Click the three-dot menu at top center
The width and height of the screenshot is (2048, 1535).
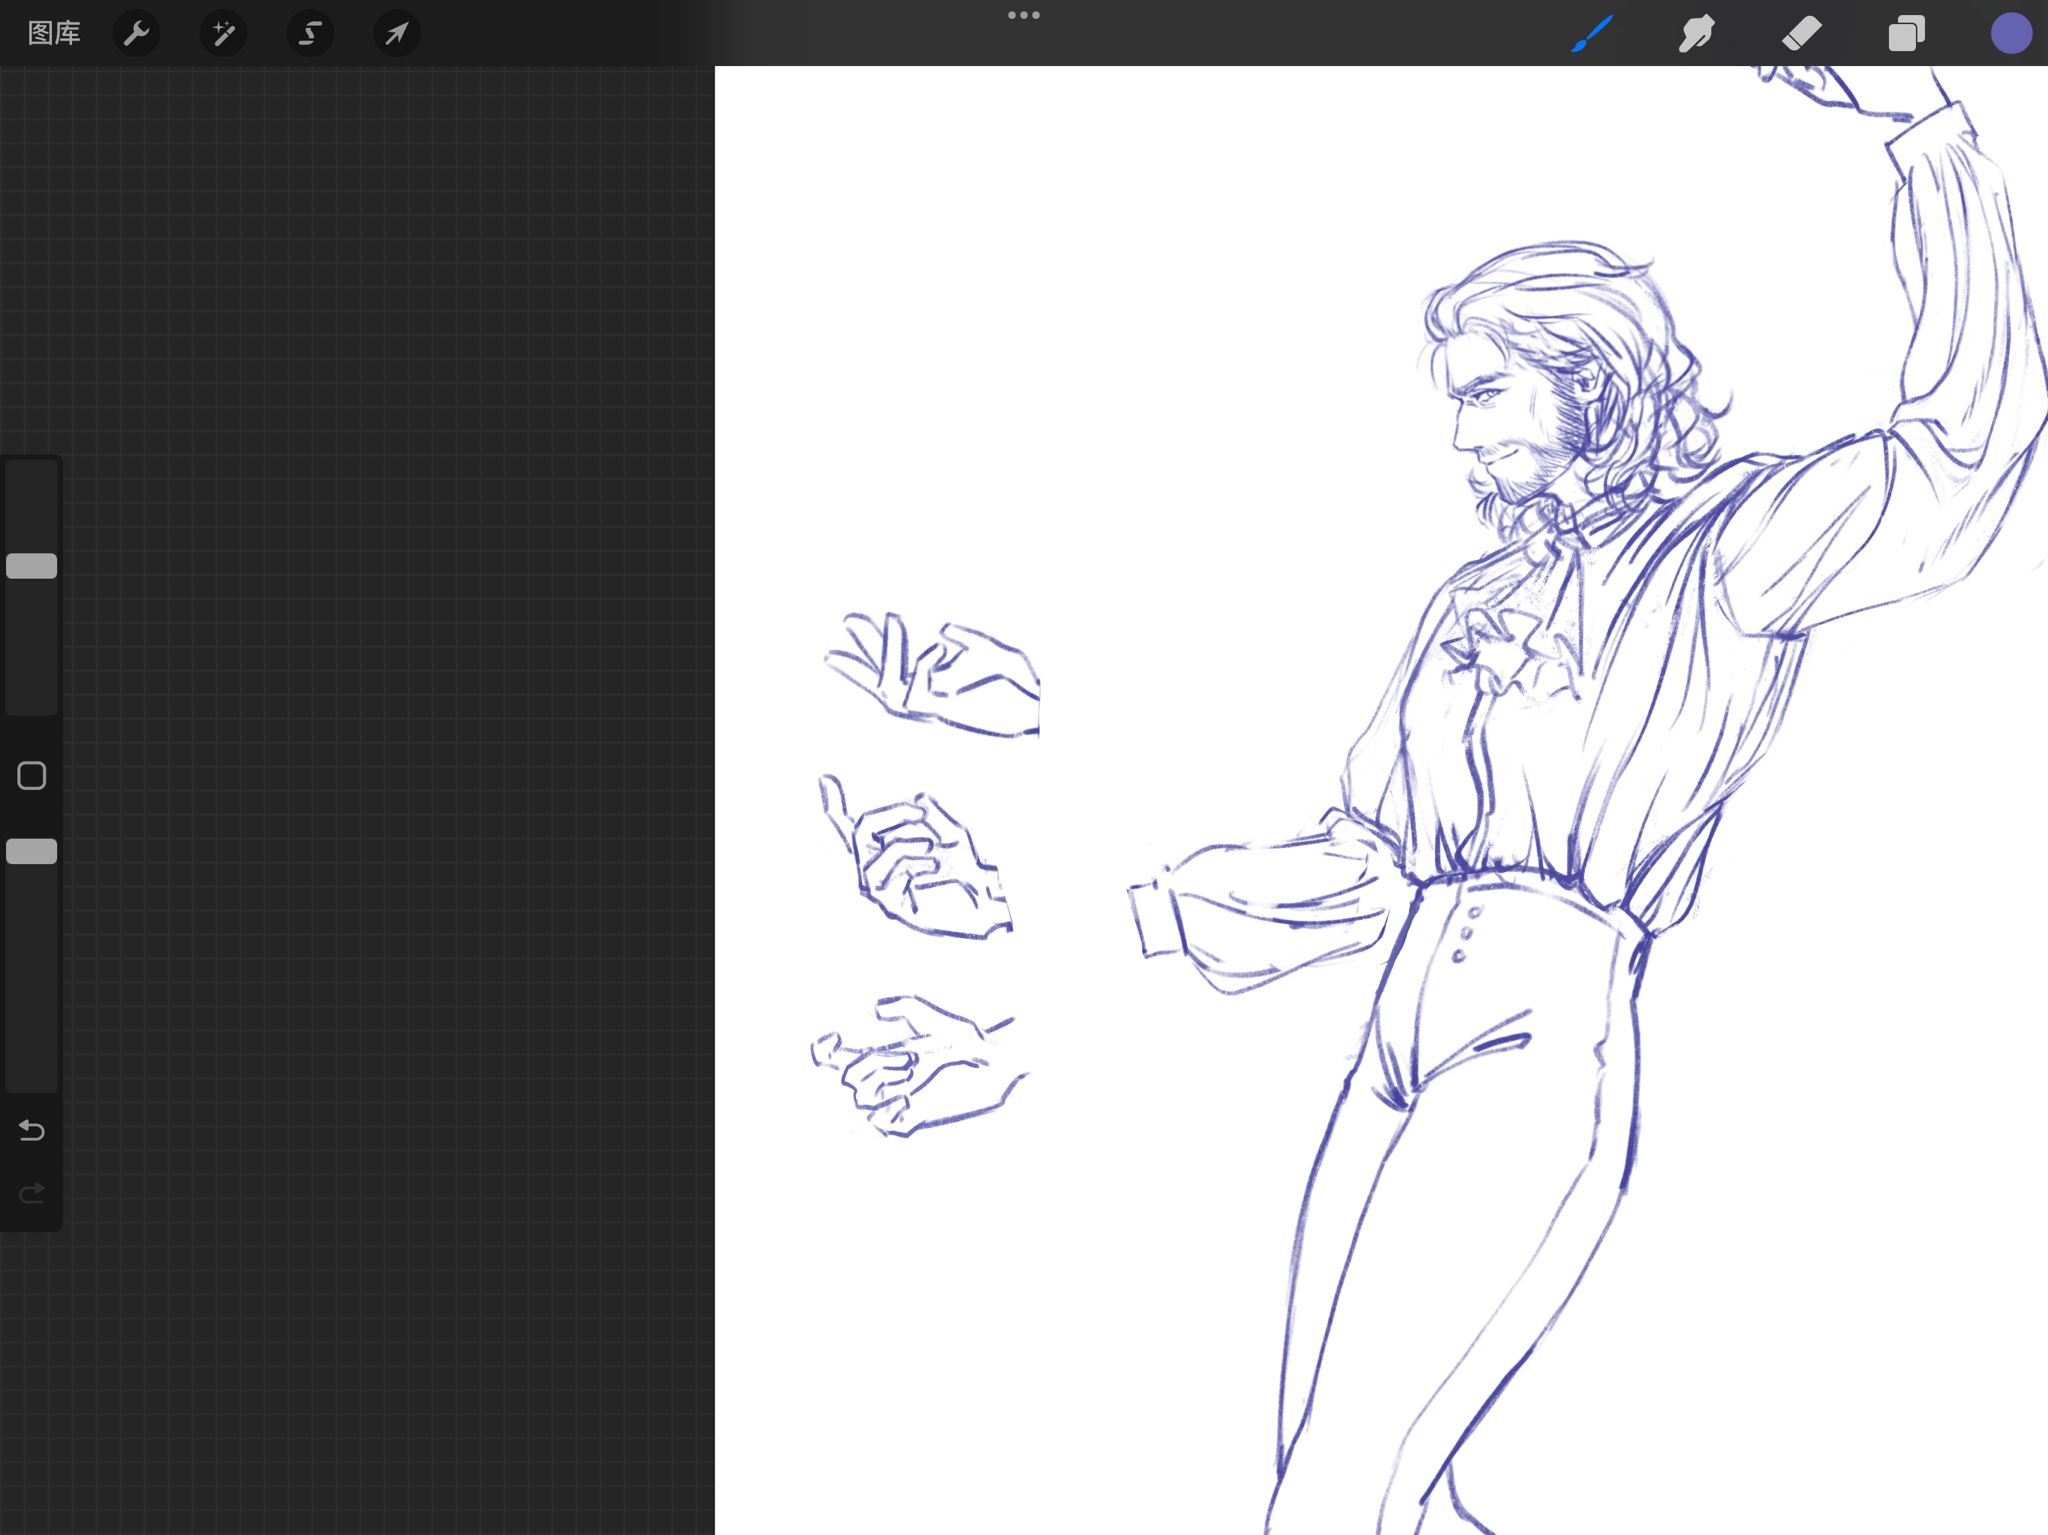click(x=1023, y=15)
